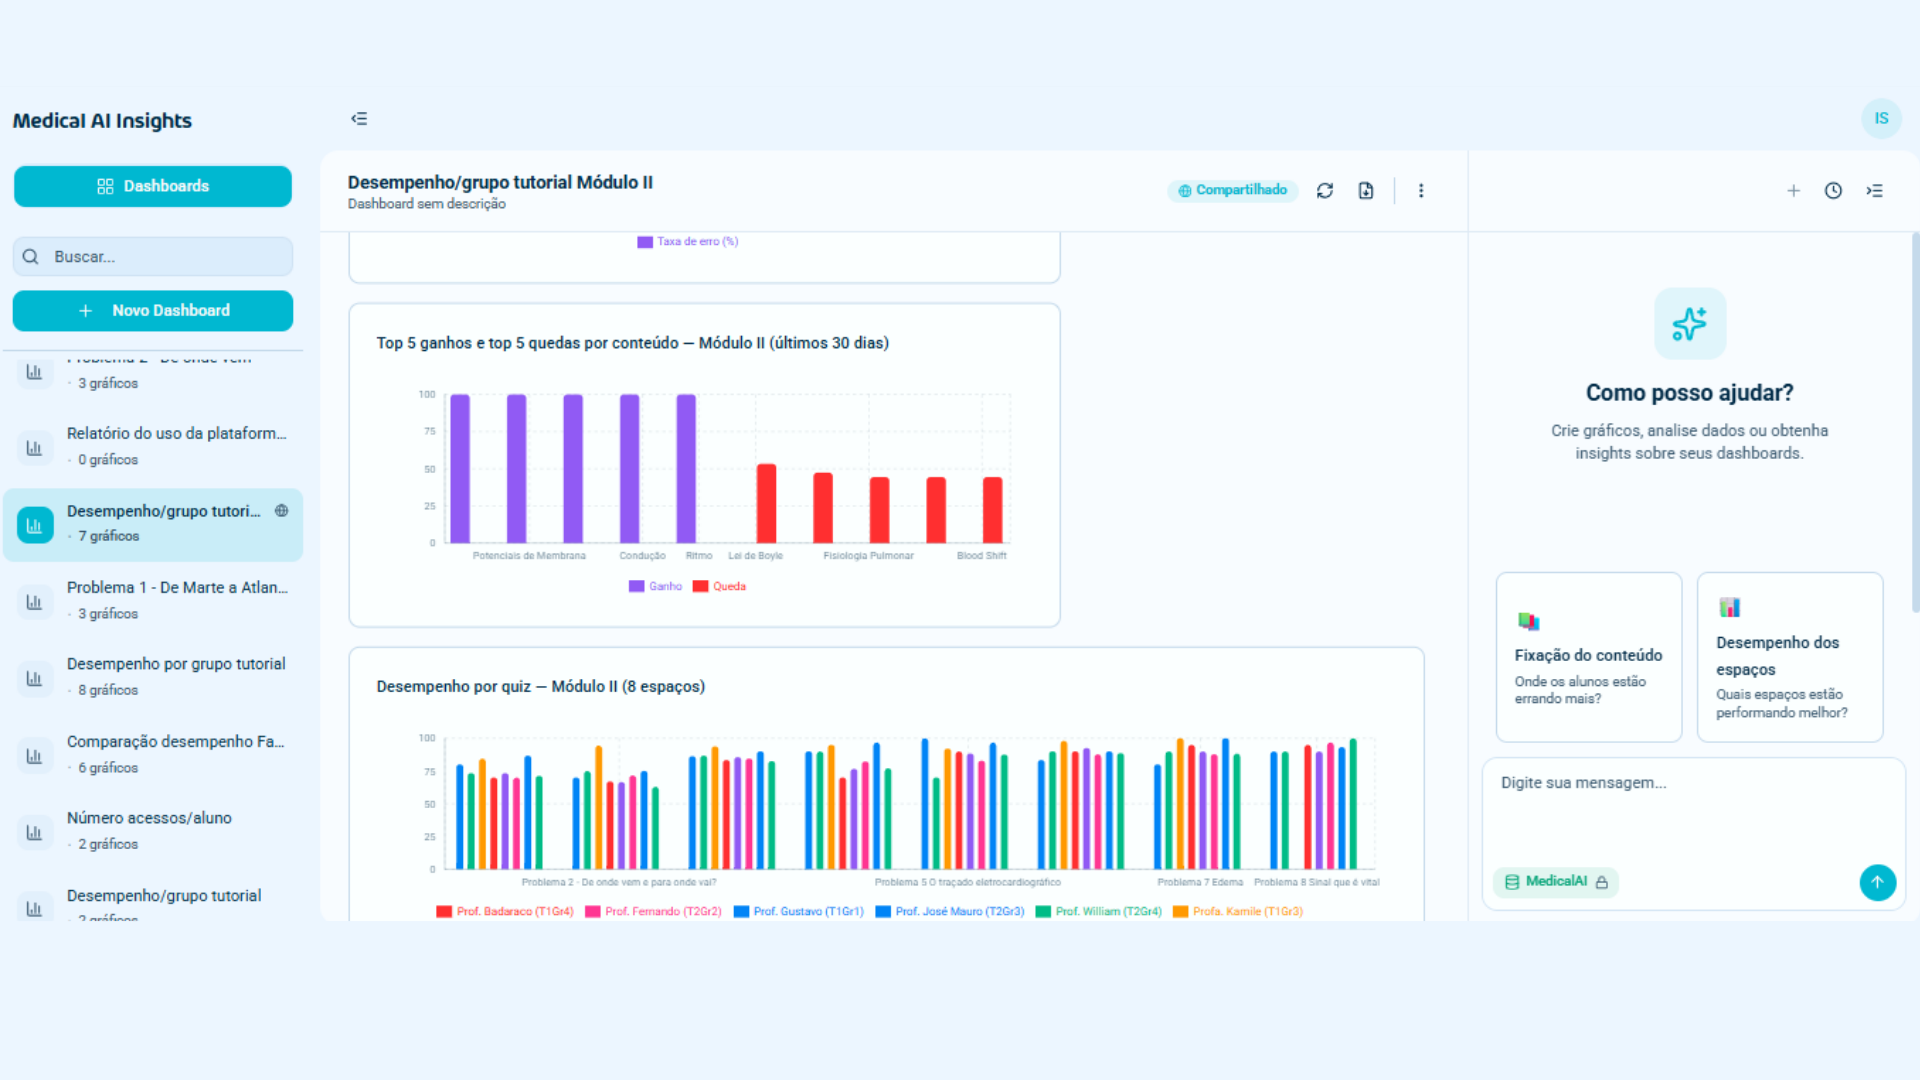Click chart icon beside Relatório do uso da plataforma

[34, 448]
